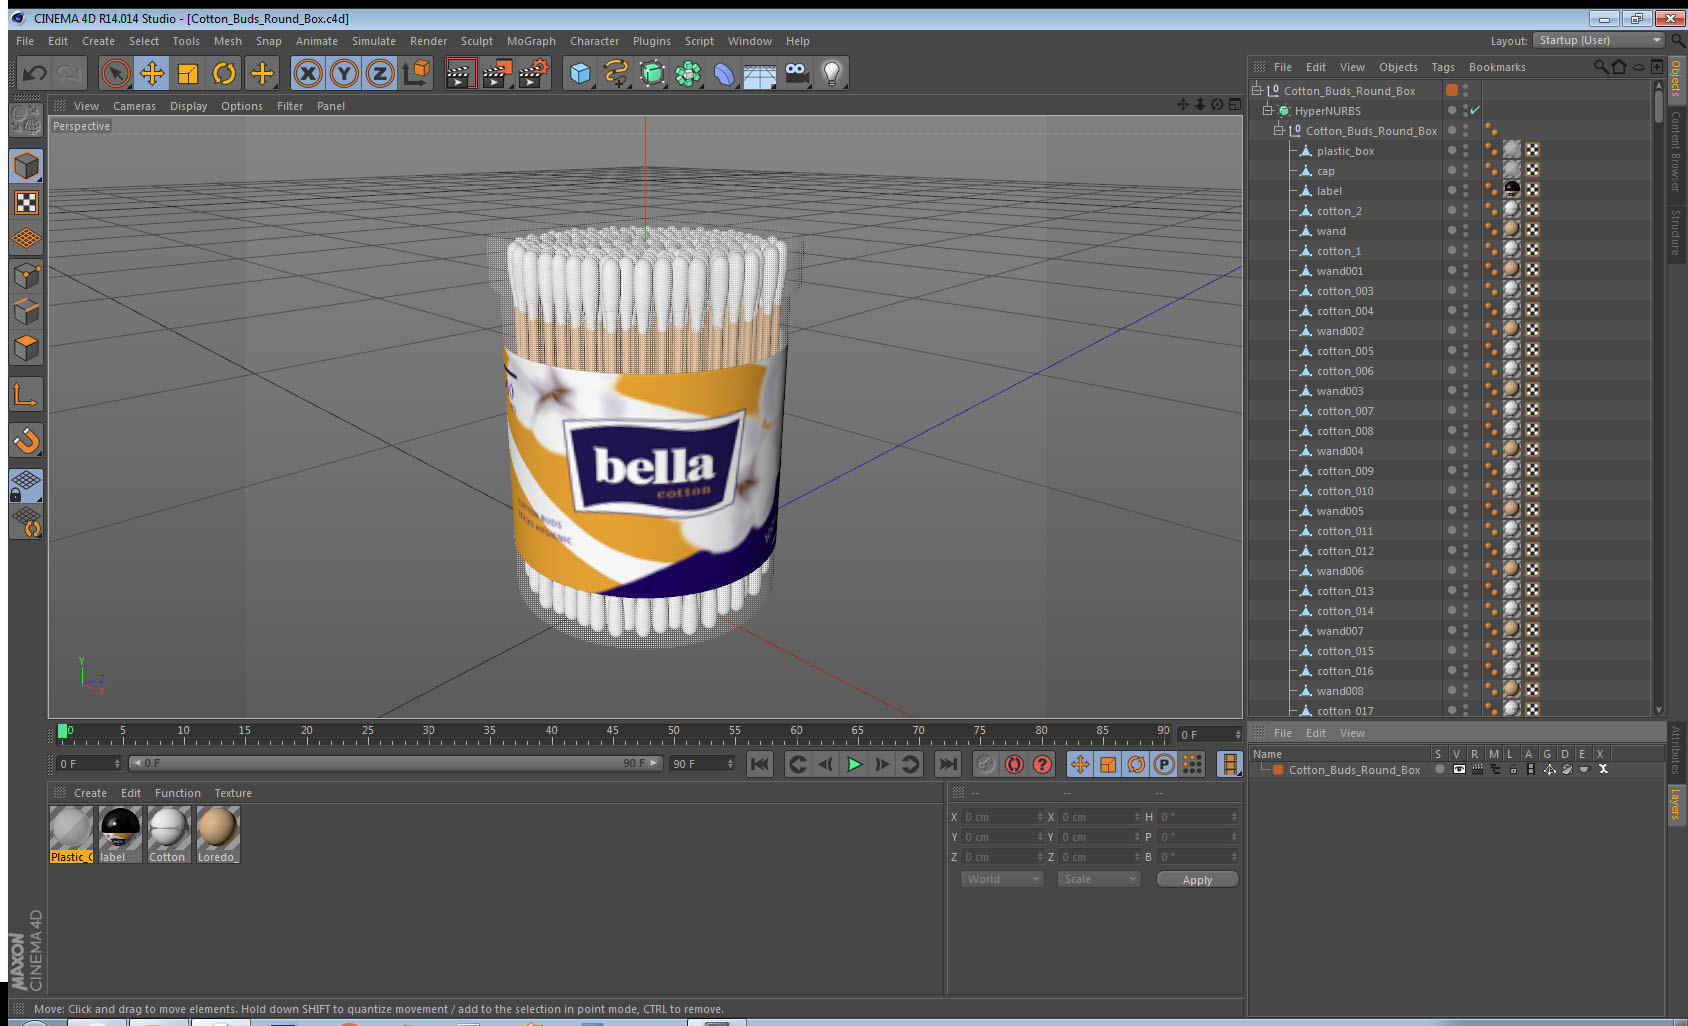The width and height of the screenshot is (1688, 1026).
Task: Select the Cotton material swatch
Action: (x=168, y=834)
